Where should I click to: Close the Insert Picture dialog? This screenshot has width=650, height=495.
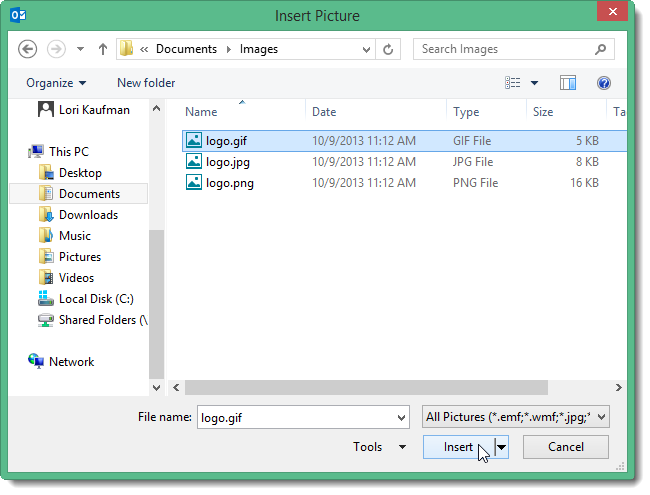(612, 12)
